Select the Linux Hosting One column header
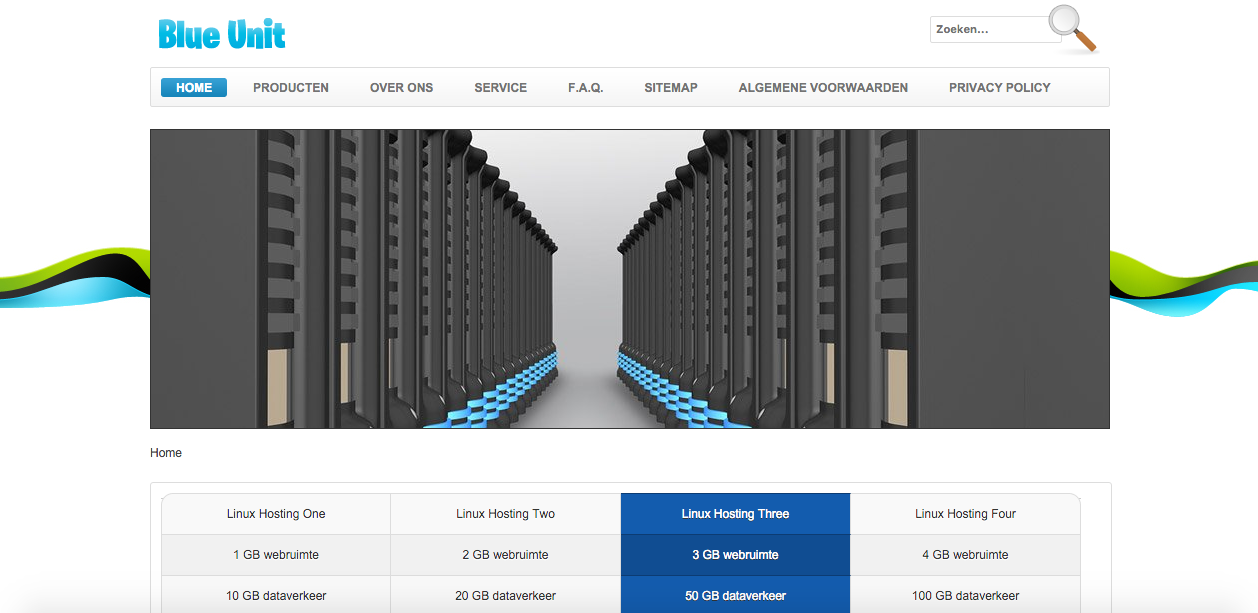The height and width of the screenshot is (613, 1258). 276,514
